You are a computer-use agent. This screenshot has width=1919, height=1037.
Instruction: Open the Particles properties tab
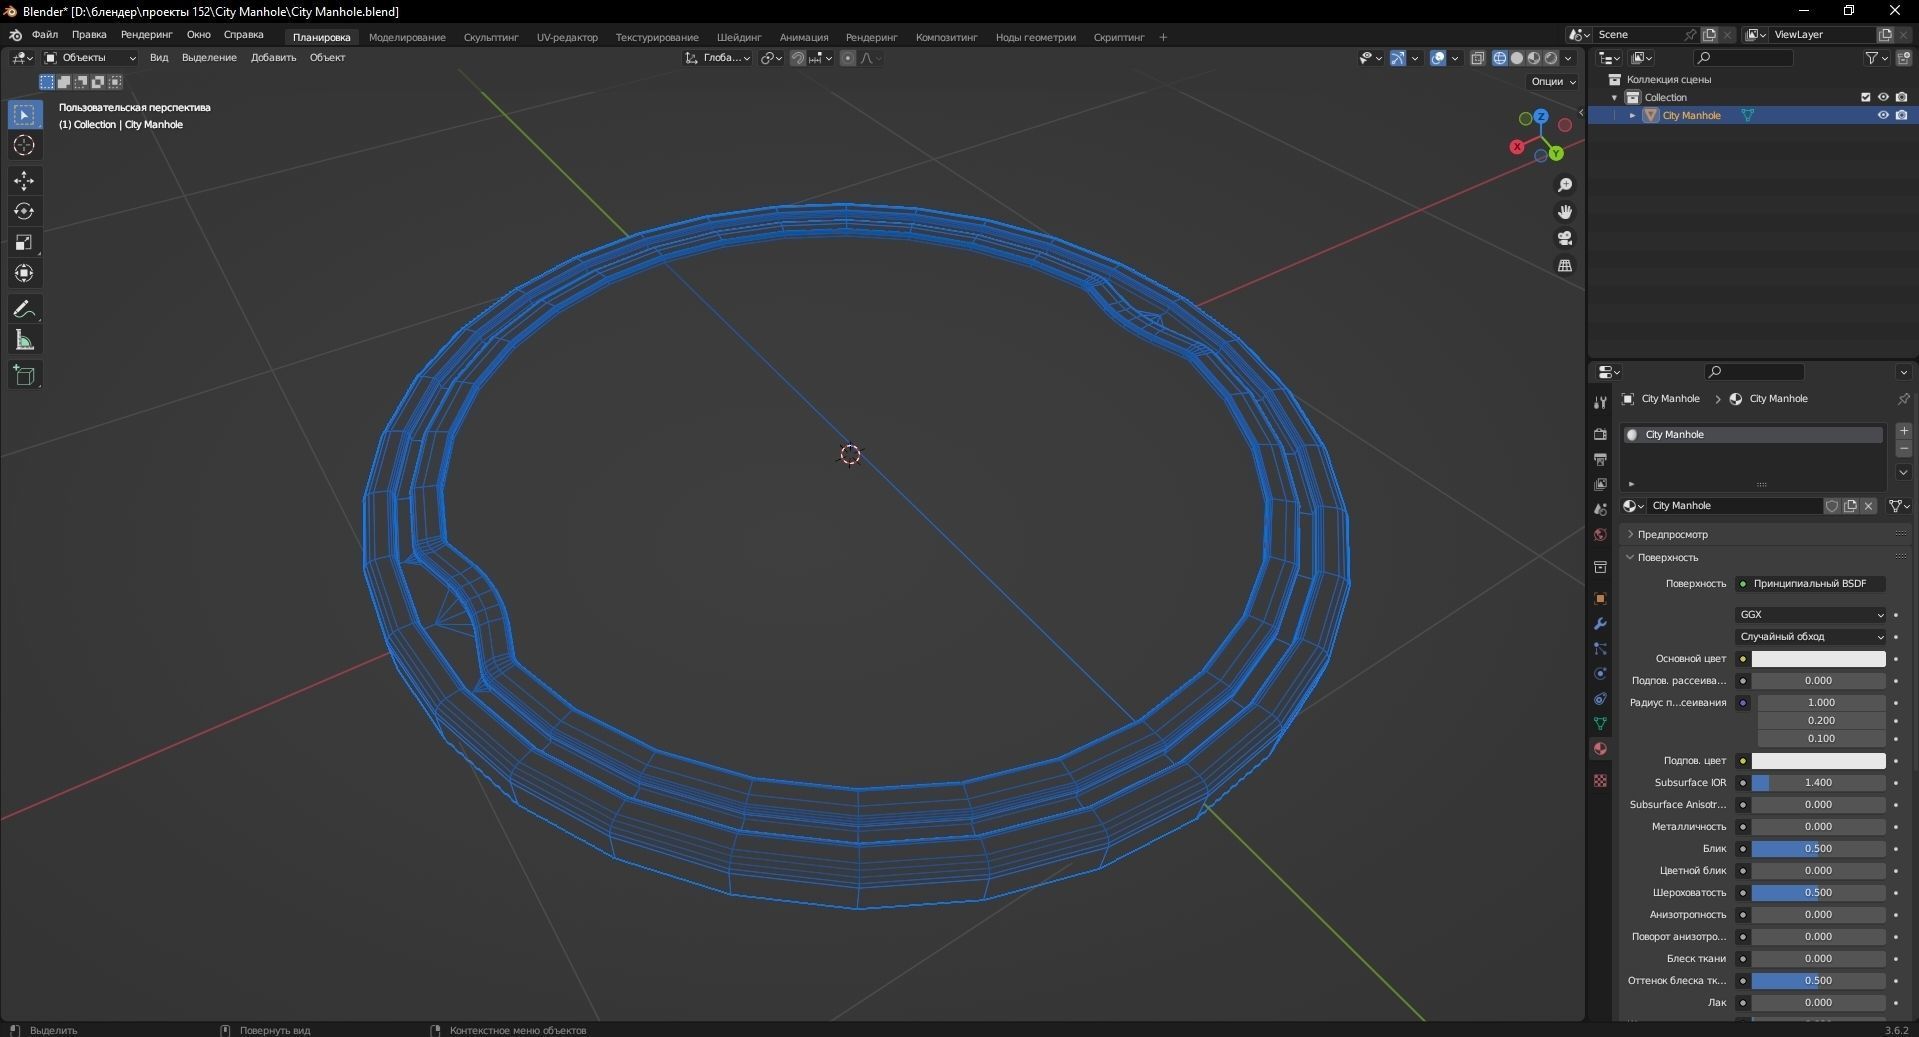(1600, 649)
